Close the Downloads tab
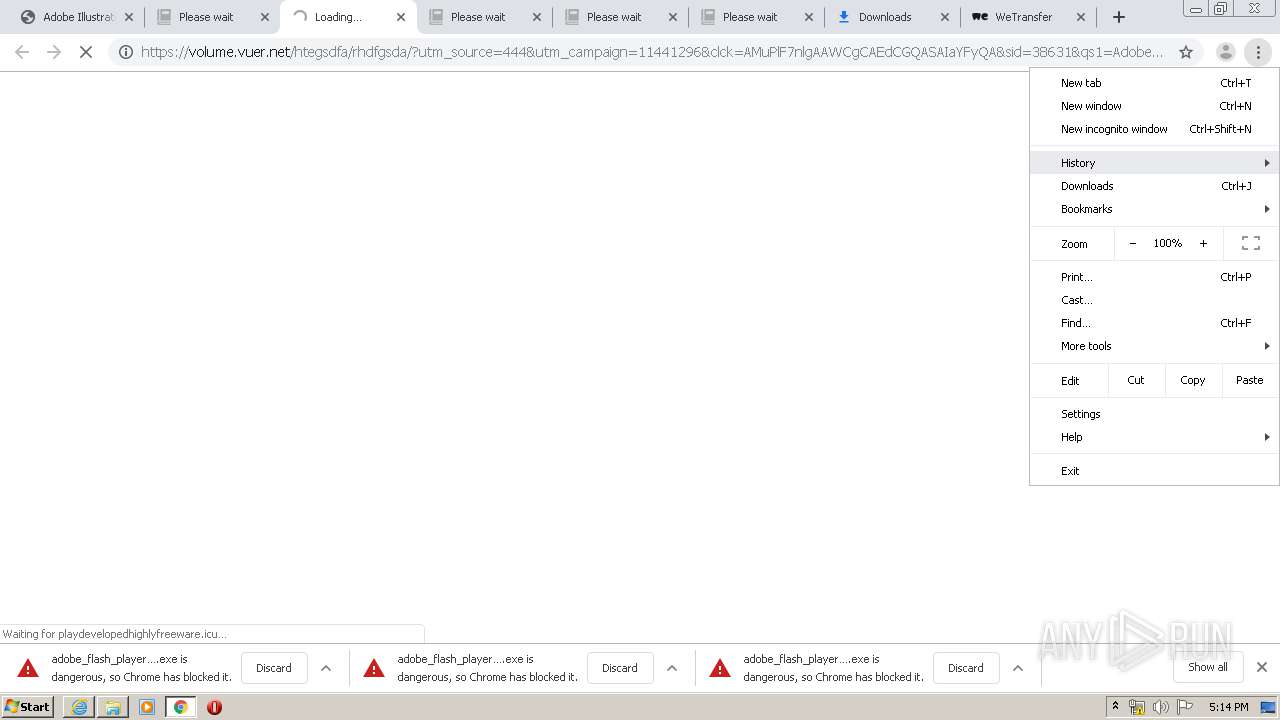 tap(945, 17)
